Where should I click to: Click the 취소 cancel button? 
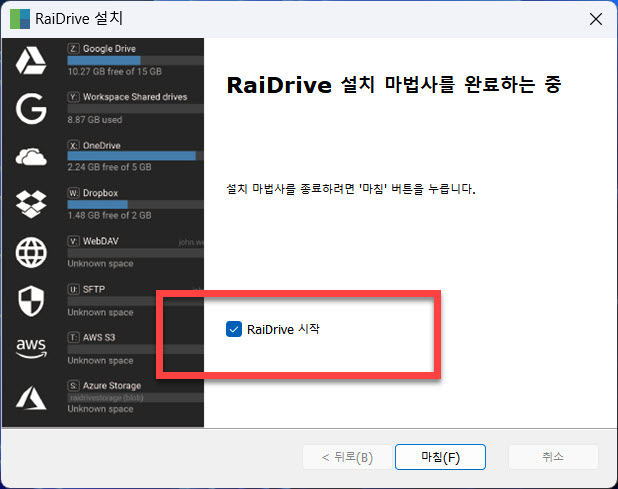(553, 457)
